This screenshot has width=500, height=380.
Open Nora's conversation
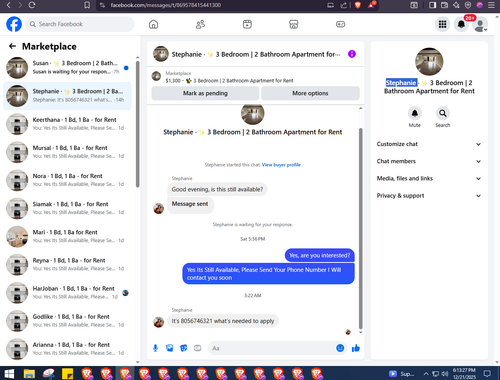point(67,180)
